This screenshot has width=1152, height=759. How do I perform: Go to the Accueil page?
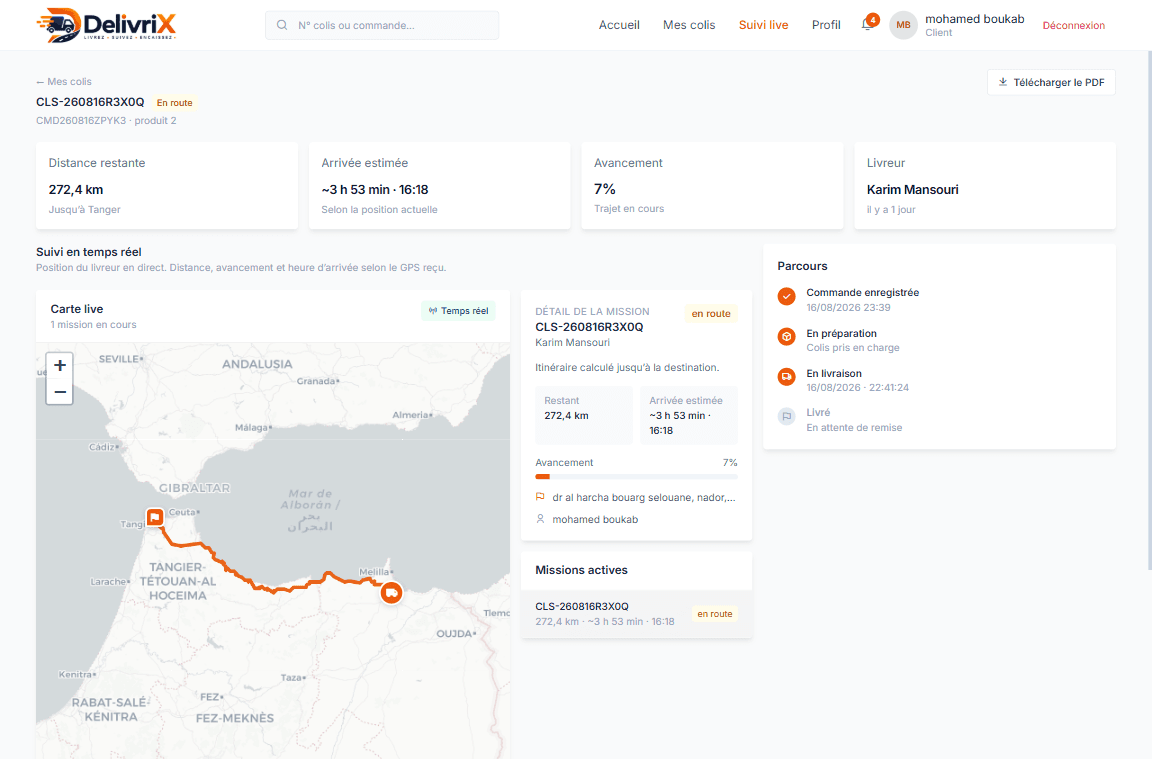[x=619, y=25]
